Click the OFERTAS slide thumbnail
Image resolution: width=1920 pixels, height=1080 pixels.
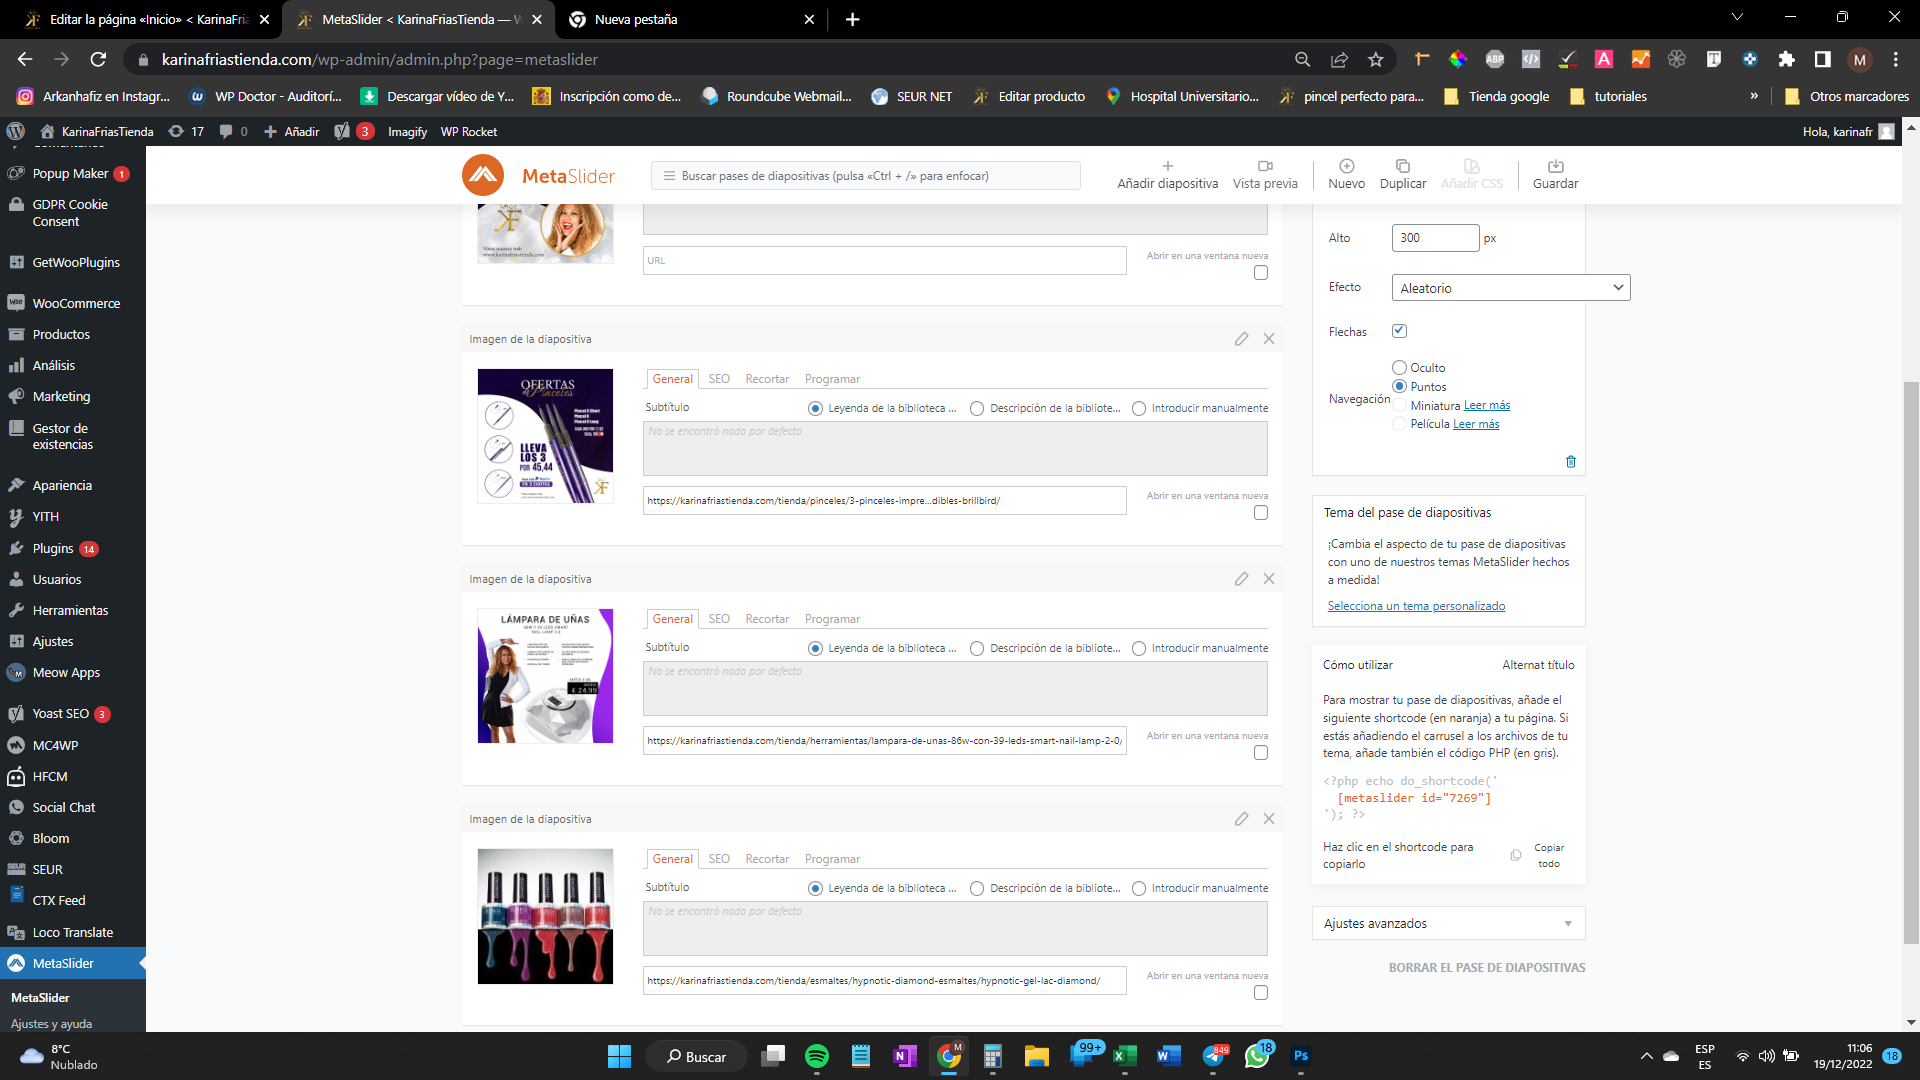(x=545, y=436)
